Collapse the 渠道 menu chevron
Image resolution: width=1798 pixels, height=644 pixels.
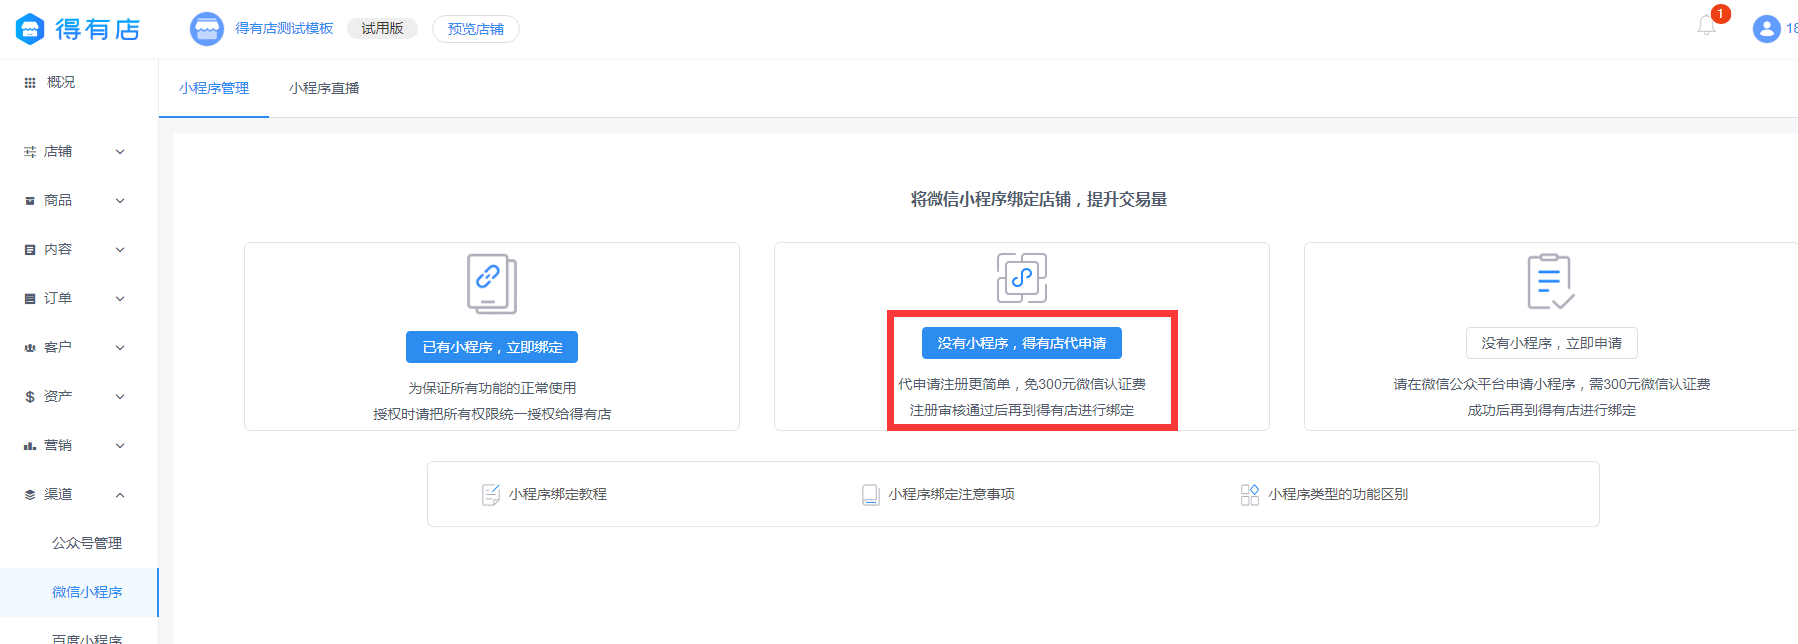click(120, 495)
